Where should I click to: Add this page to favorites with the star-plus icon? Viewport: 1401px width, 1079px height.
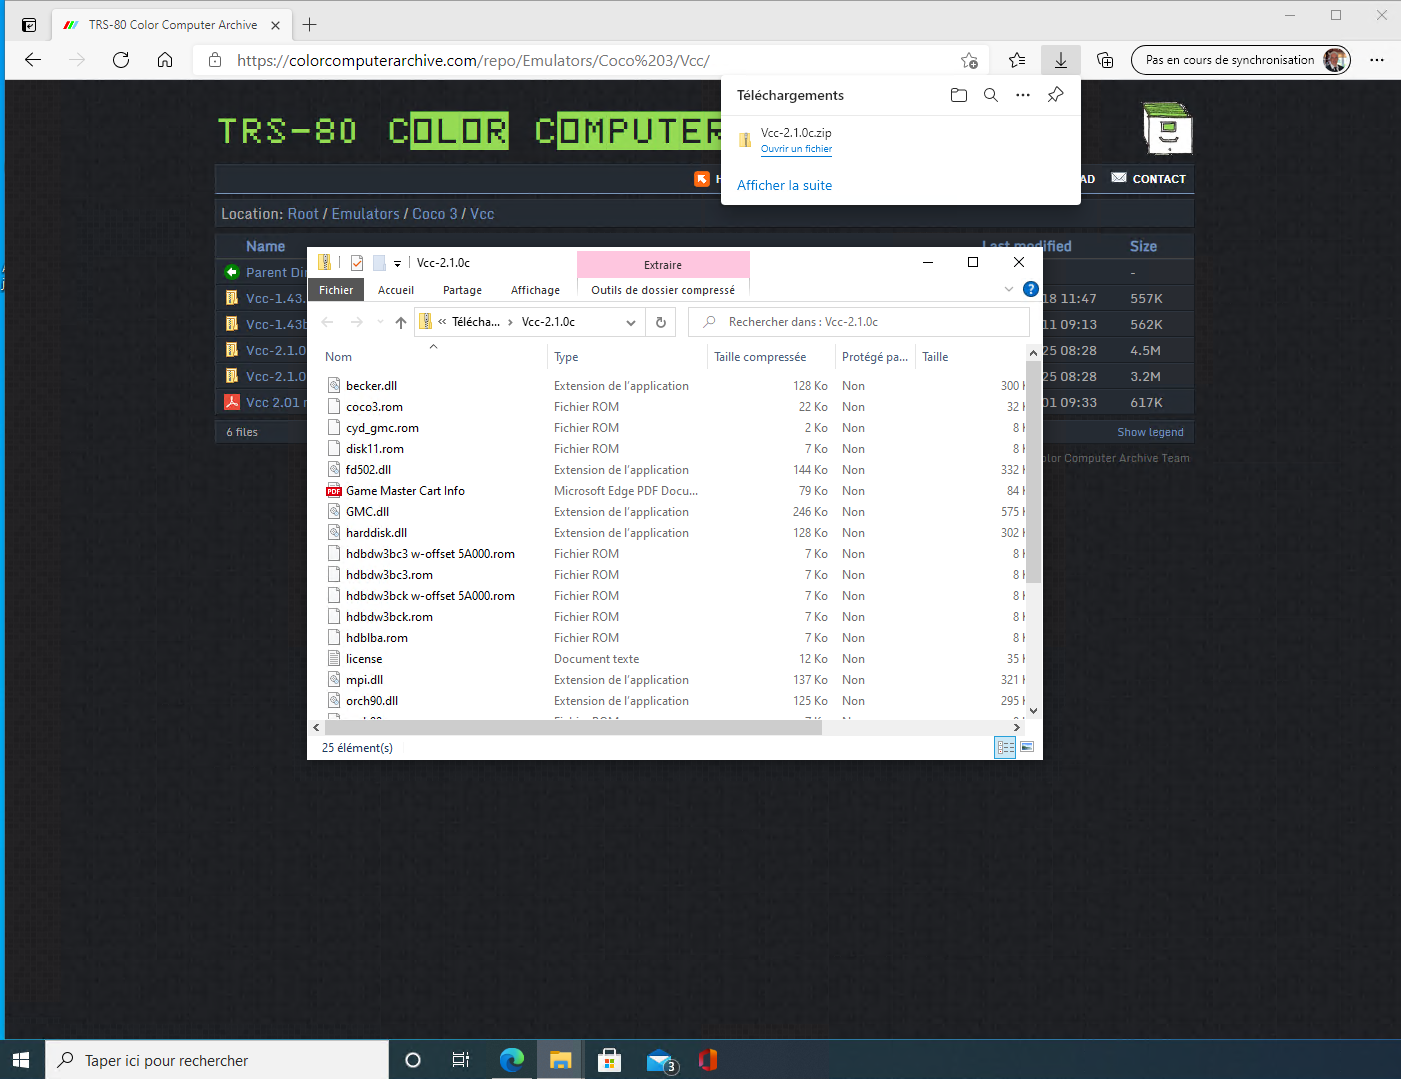point(969,60)
